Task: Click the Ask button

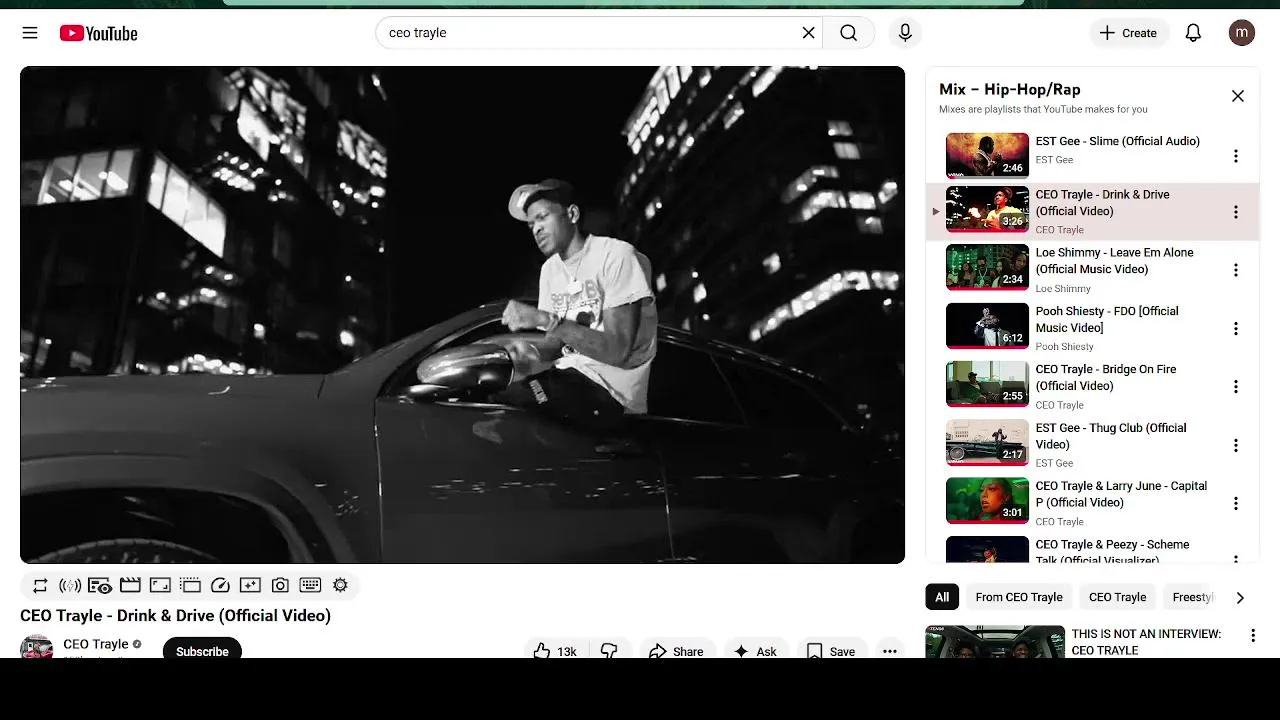Action: 756,649
